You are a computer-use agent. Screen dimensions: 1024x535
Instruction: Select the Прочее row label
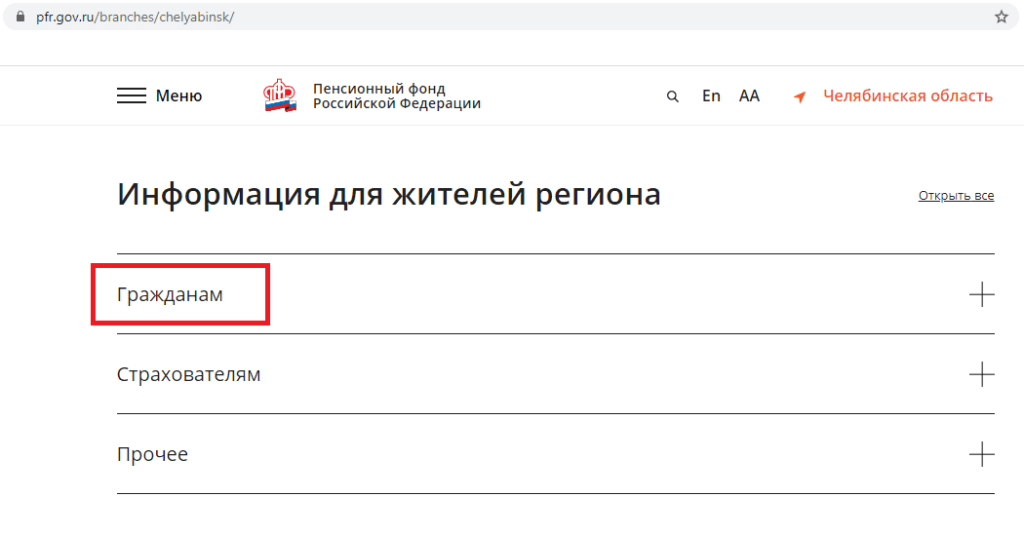[x=152, y=454]
